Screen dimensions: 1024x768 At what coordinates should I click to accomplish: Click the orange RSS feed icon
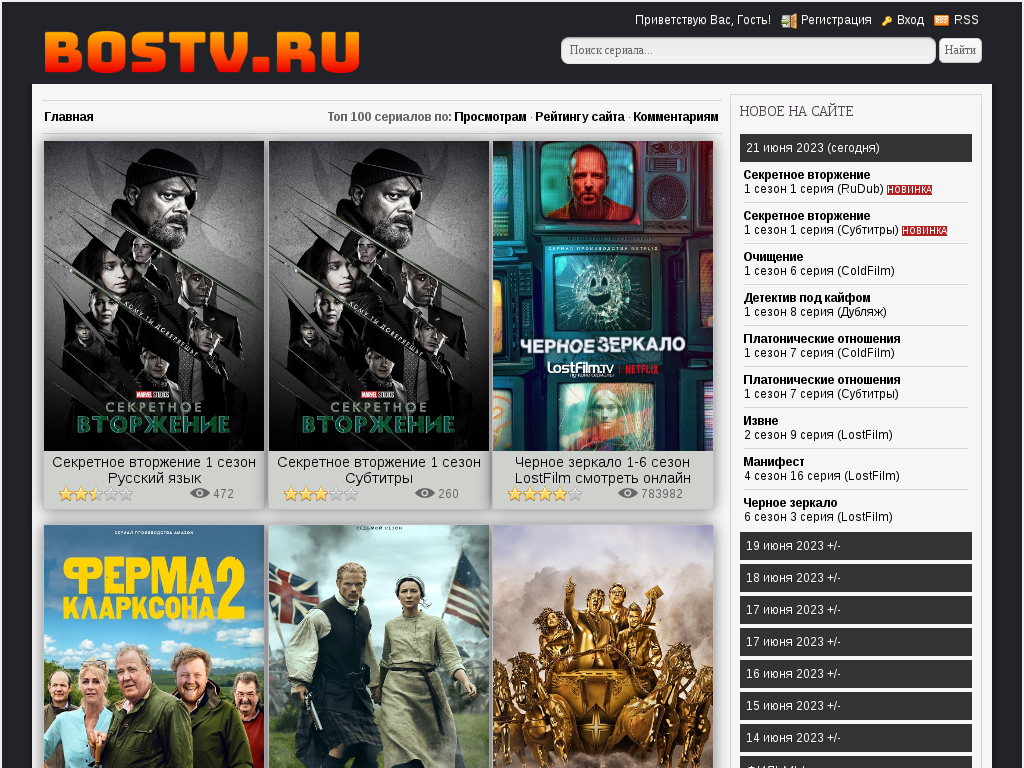[941, 20]
